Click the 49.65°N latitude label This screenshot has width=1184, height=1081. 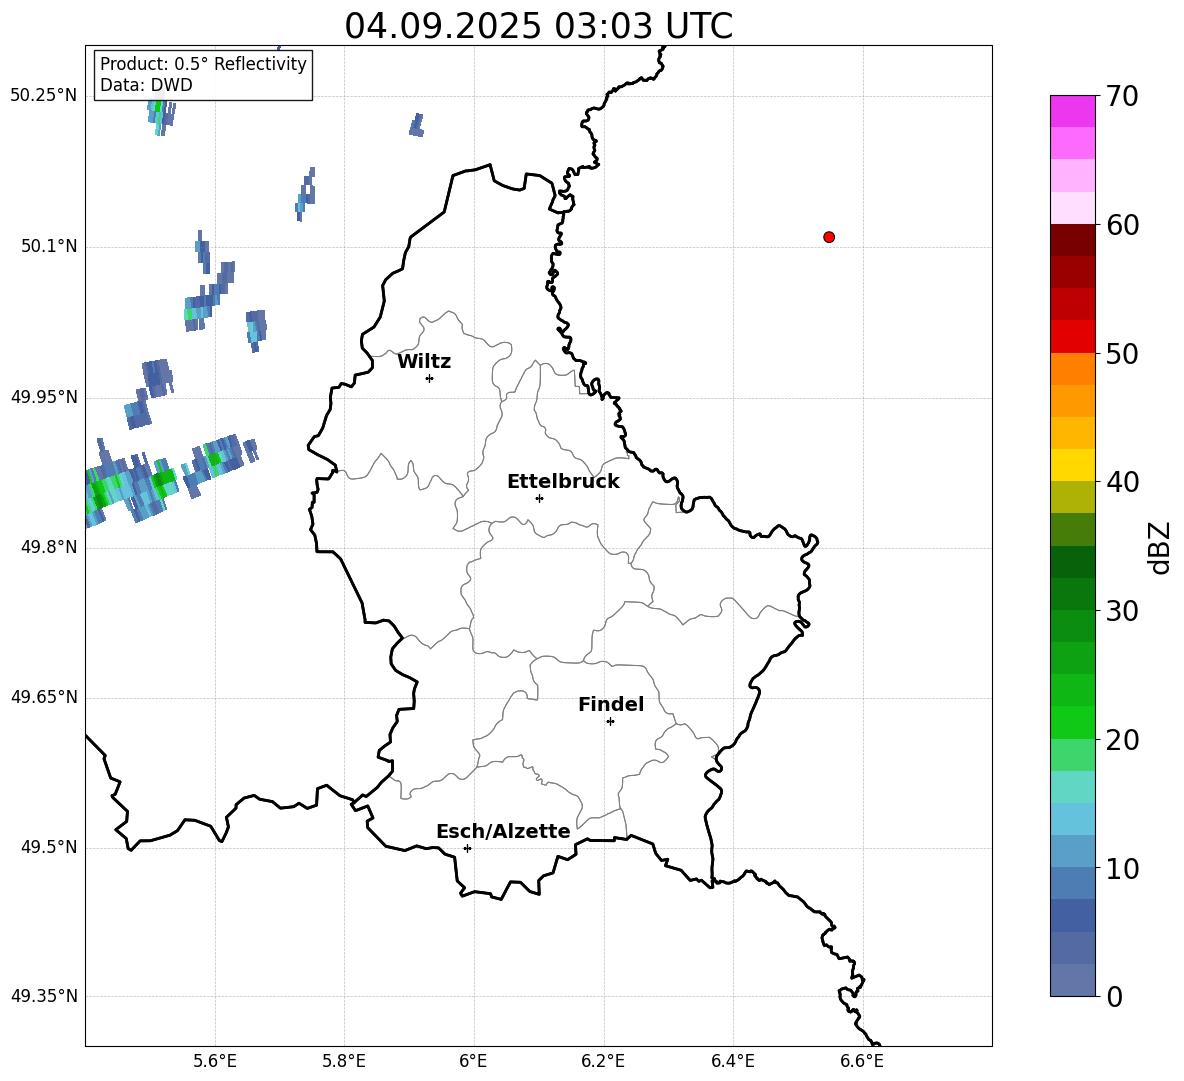(44, 696)
